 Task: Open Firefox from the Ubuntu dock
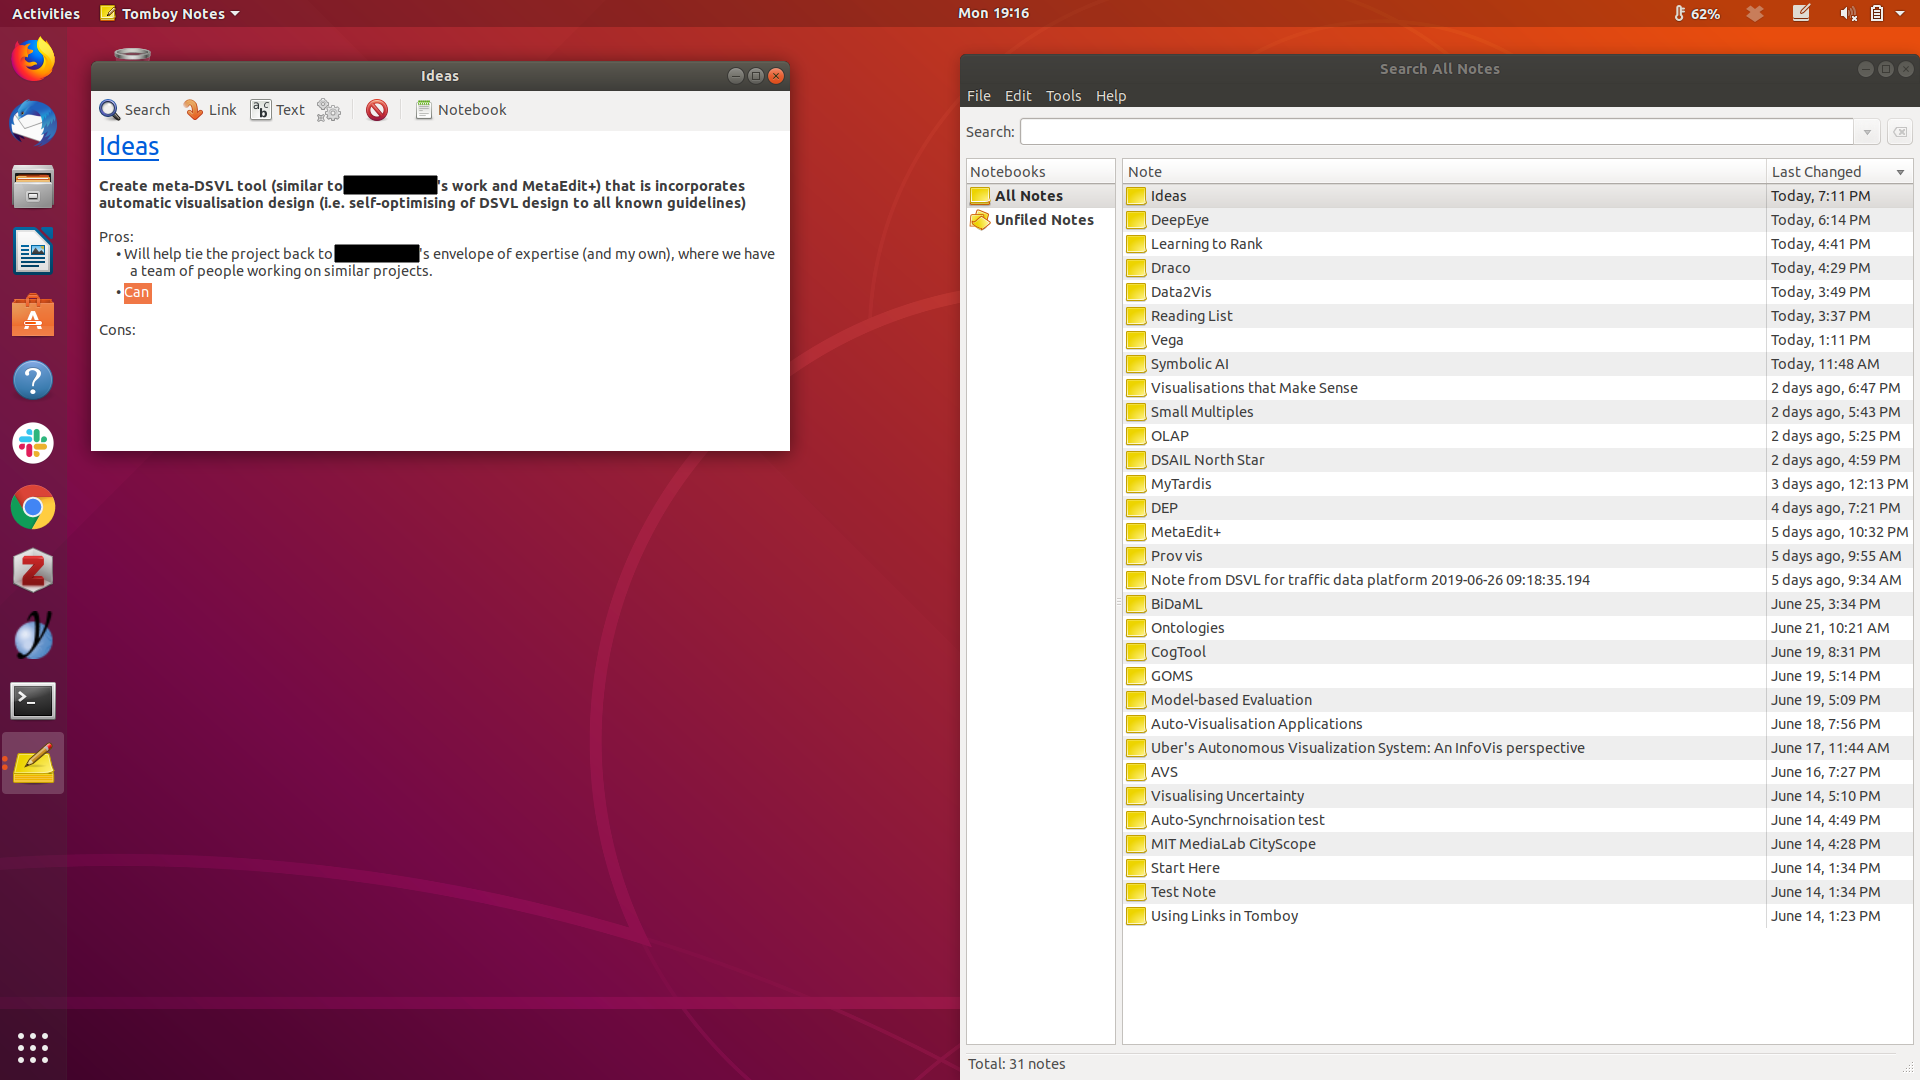tap(33, 59)
